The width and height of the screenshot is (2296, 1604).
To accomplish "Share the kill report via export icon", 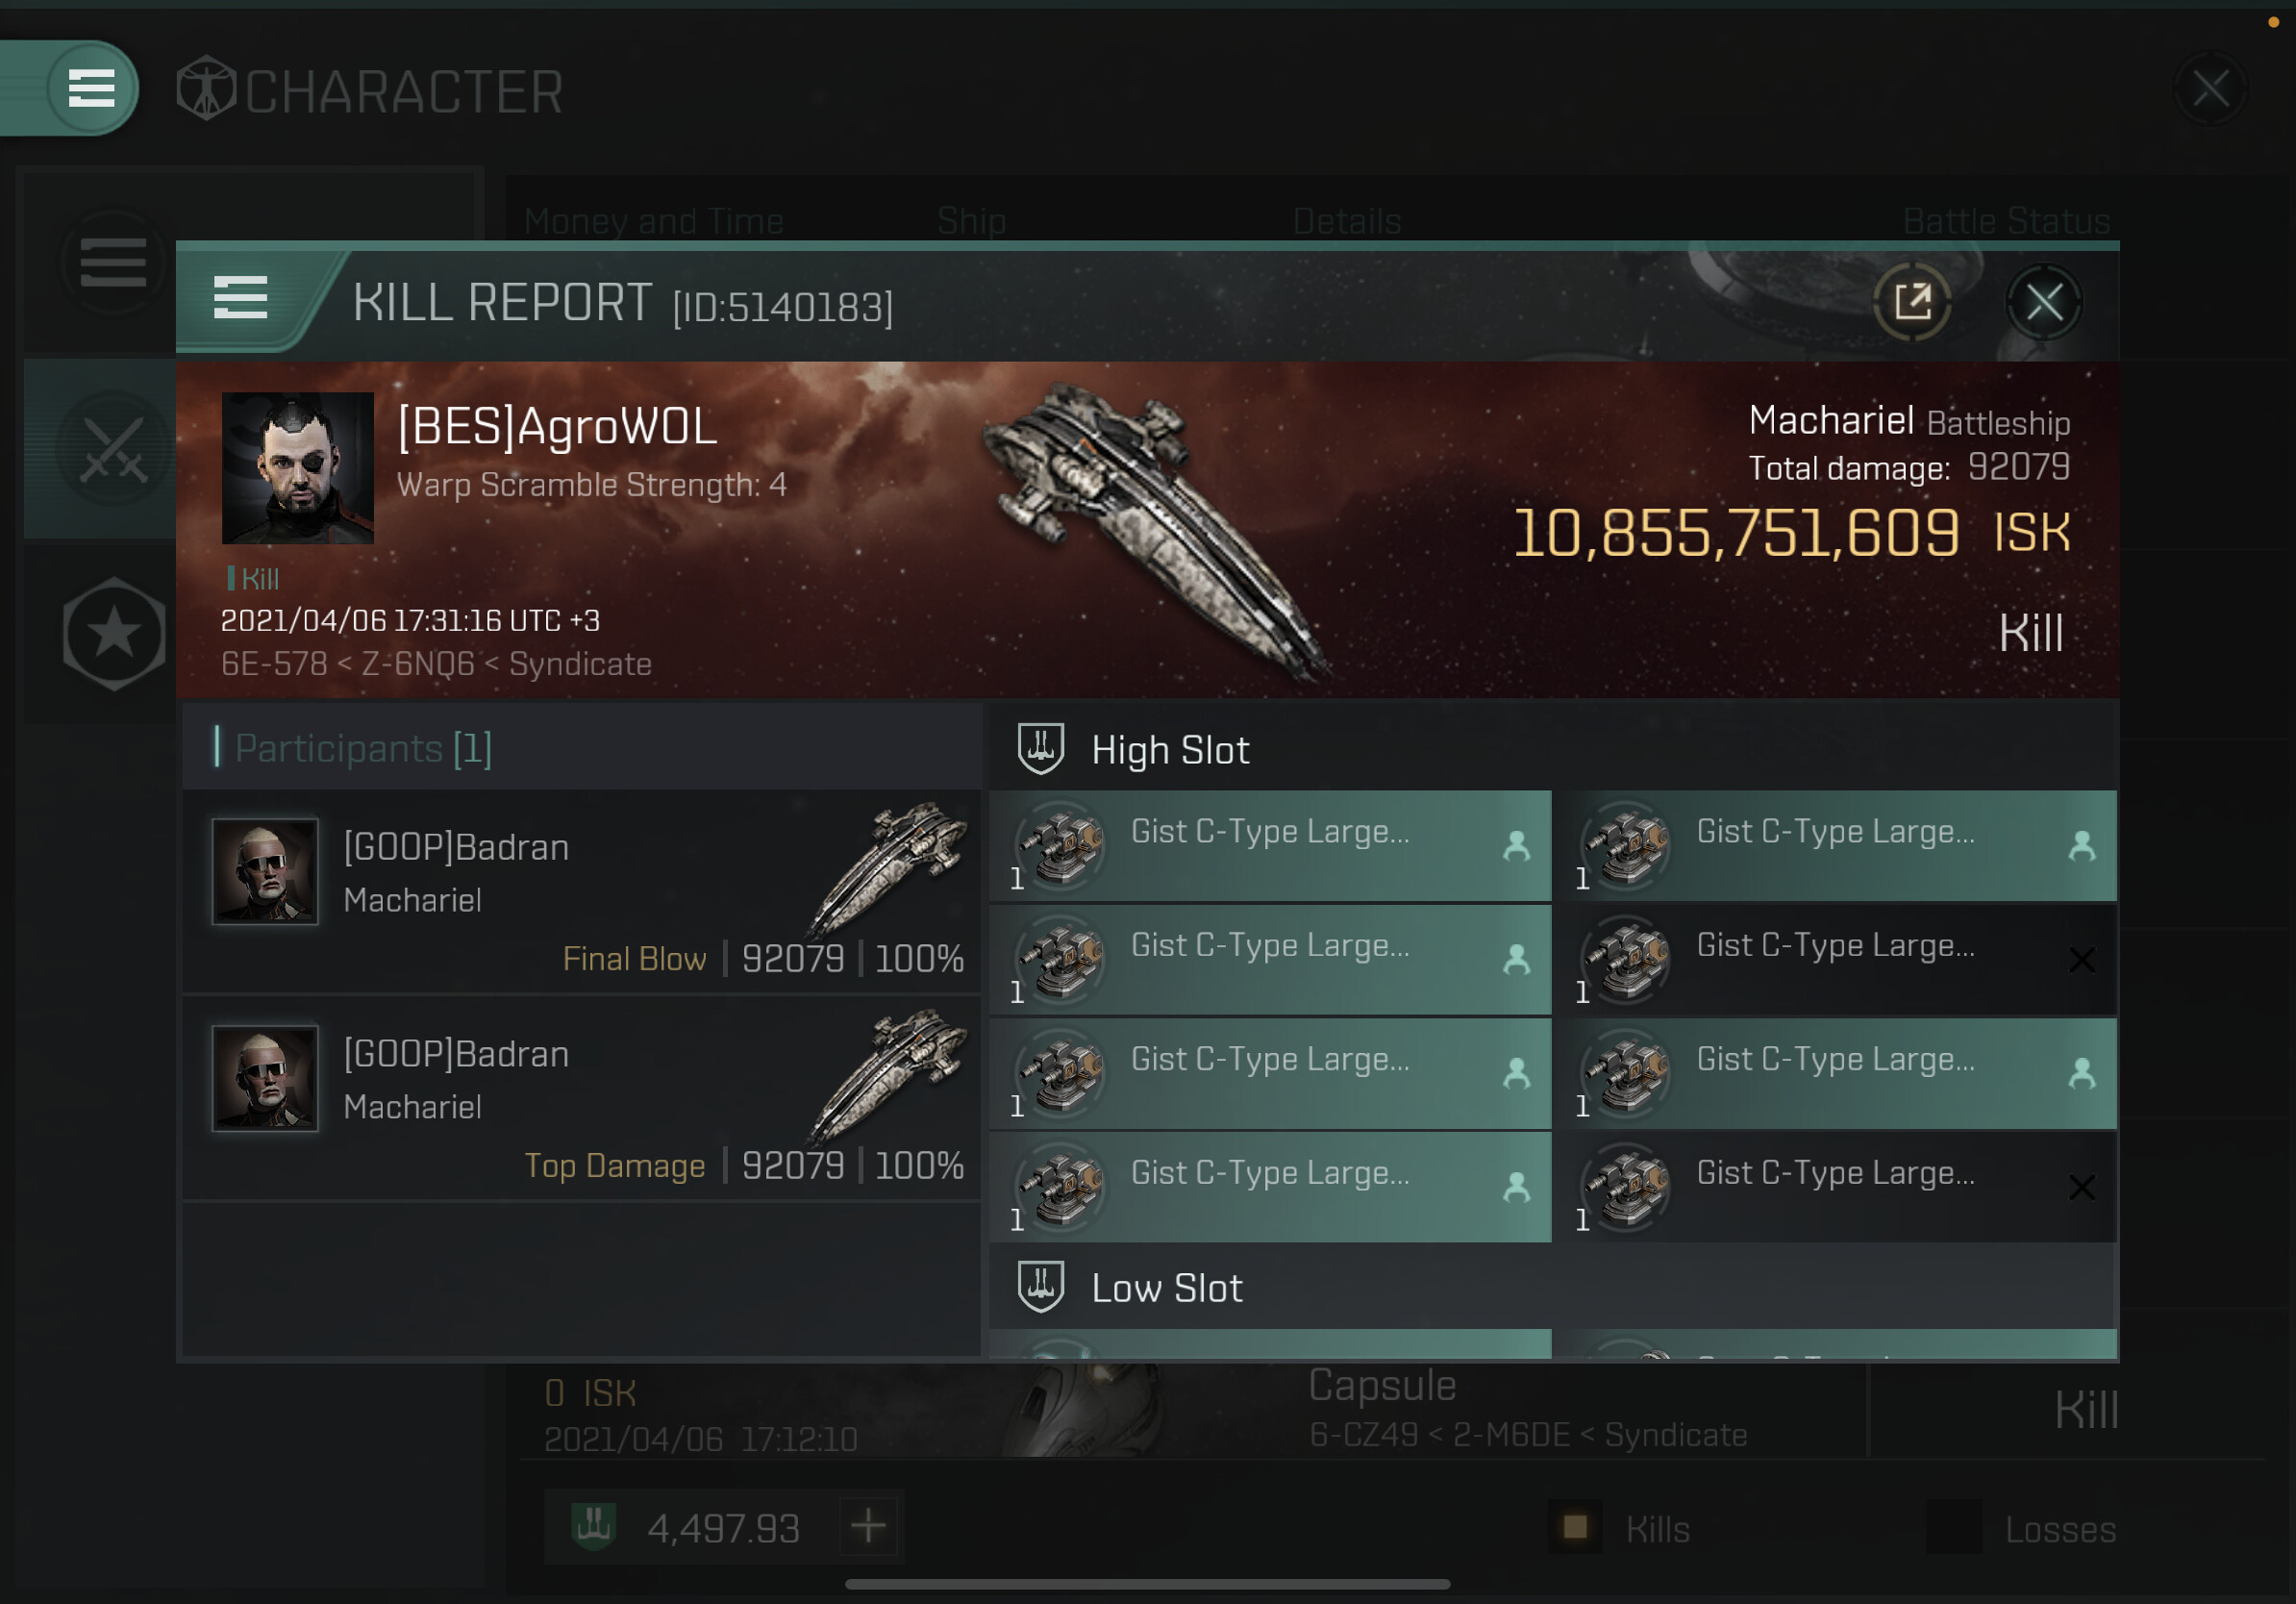I will pos(1911,302).
